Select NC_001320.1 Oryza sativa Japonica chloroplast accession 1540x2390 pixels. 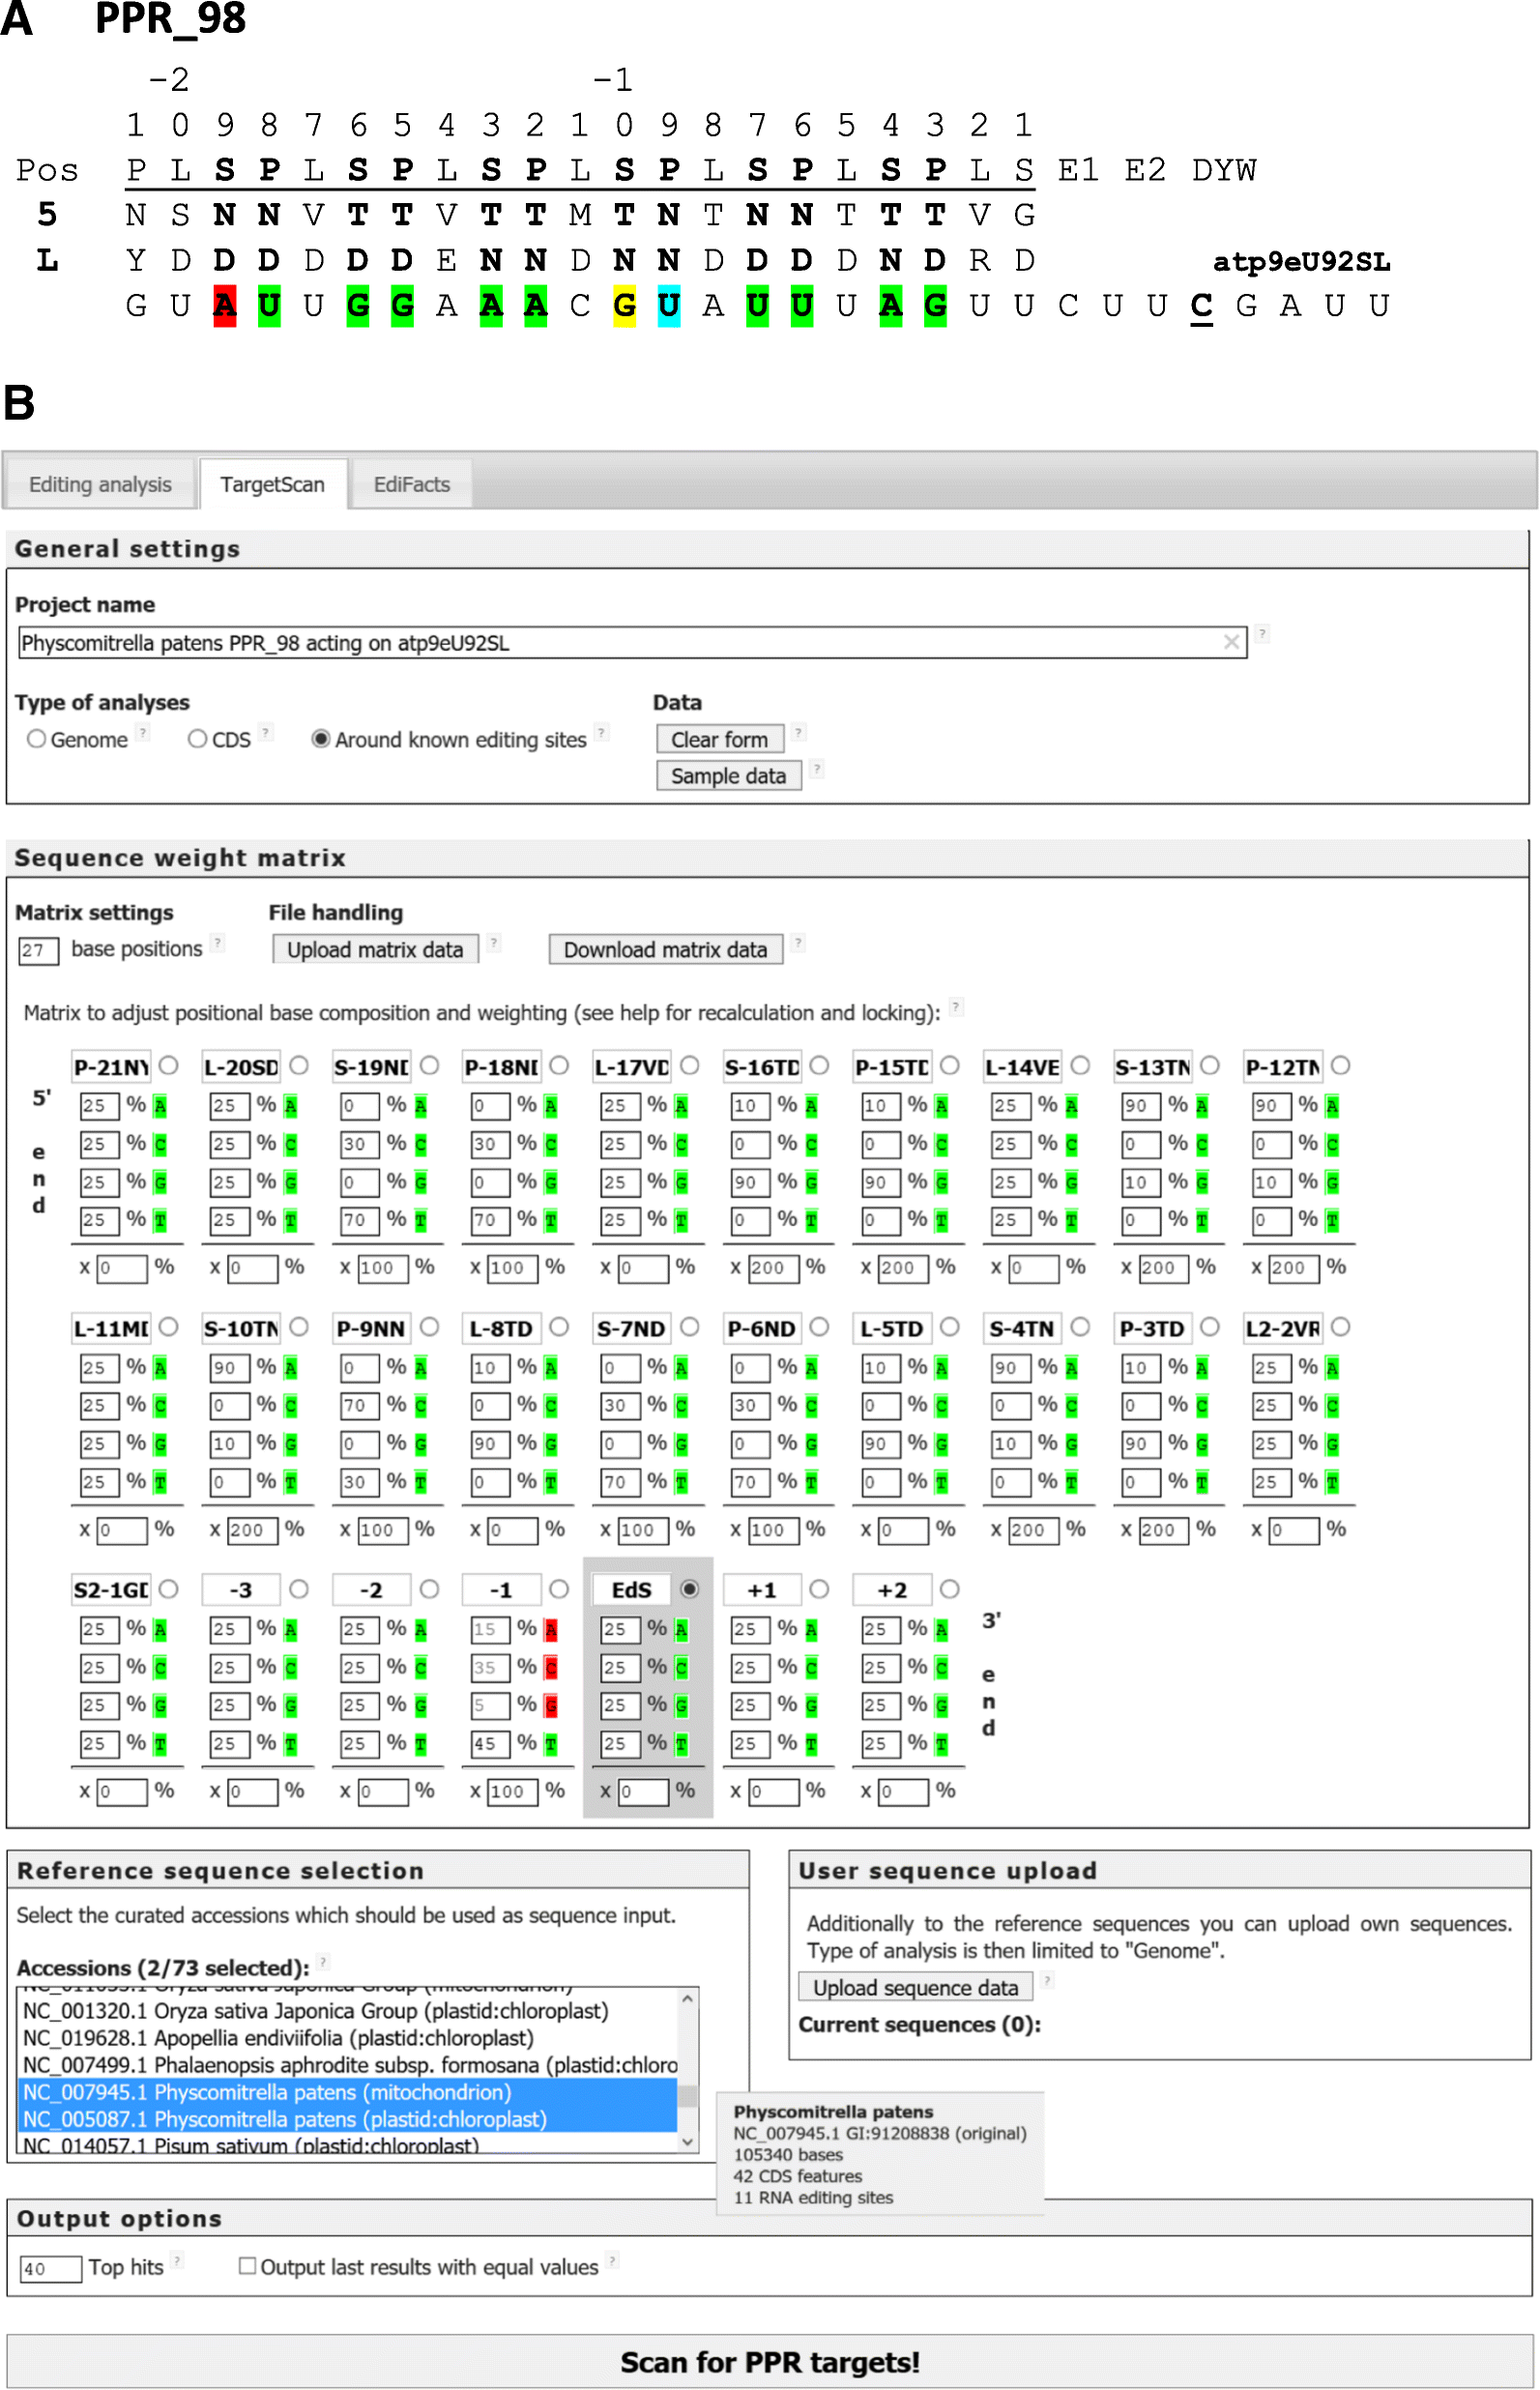point(347,2011)
